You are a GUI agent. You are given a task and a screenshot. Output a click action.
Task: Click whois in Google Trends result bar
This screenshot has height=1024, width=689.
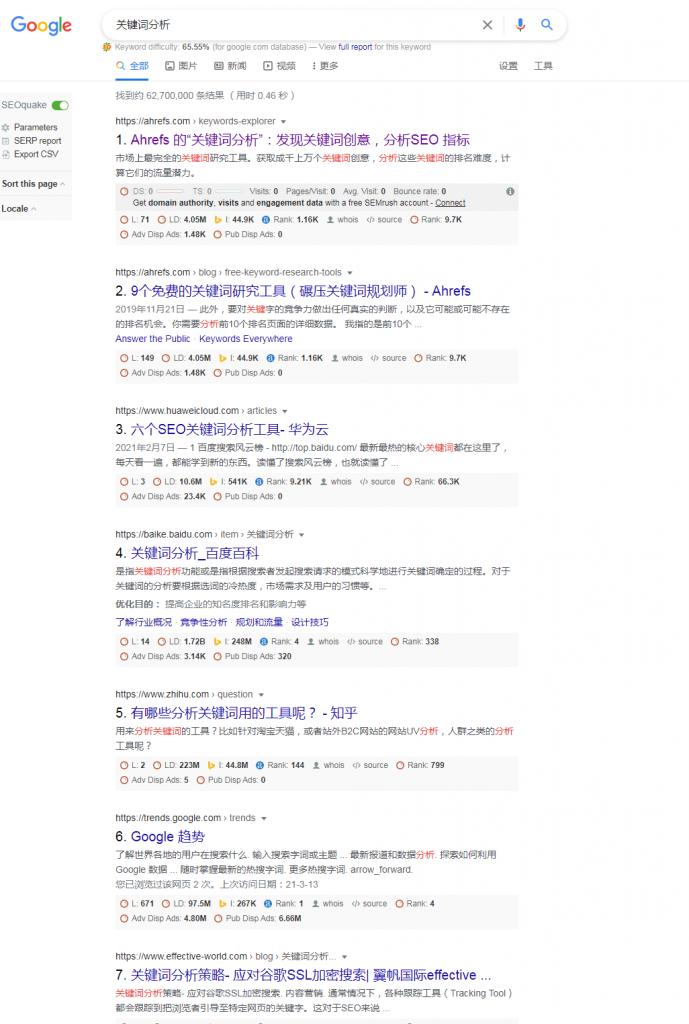[328, 904]
